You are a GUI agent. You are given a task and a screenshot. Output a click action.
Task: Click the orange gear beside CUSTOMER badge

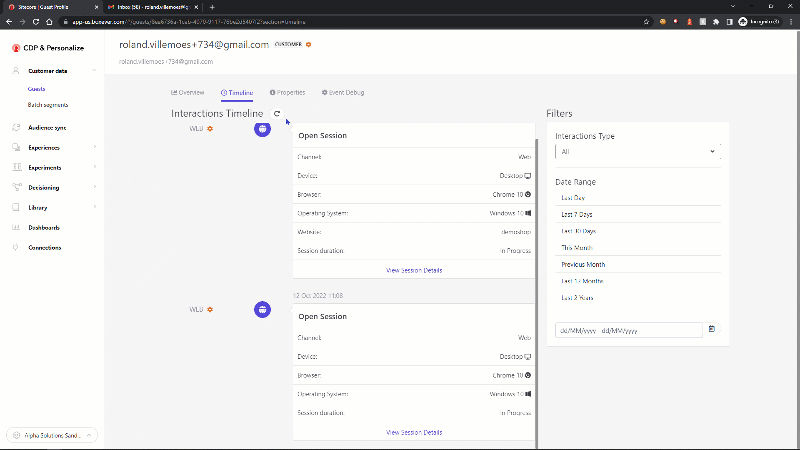pos(309,44)
